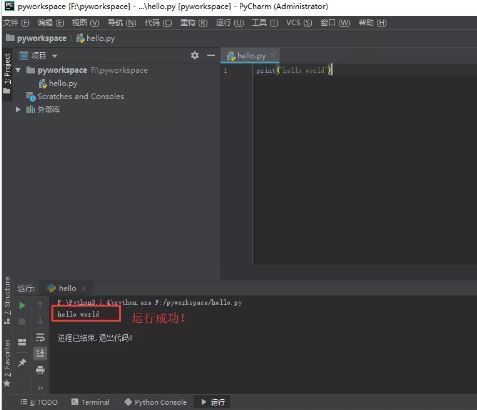This screenshot has width=477, height=410.
Task: Select the hello.py editor tab
Action: pyautogui.click(x=249, y=56)
